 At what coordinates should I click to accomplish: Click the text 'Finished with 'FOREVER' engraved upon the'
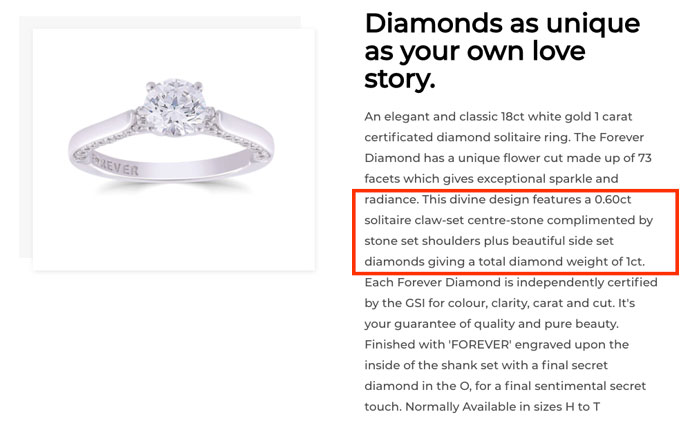click(497, 345)
